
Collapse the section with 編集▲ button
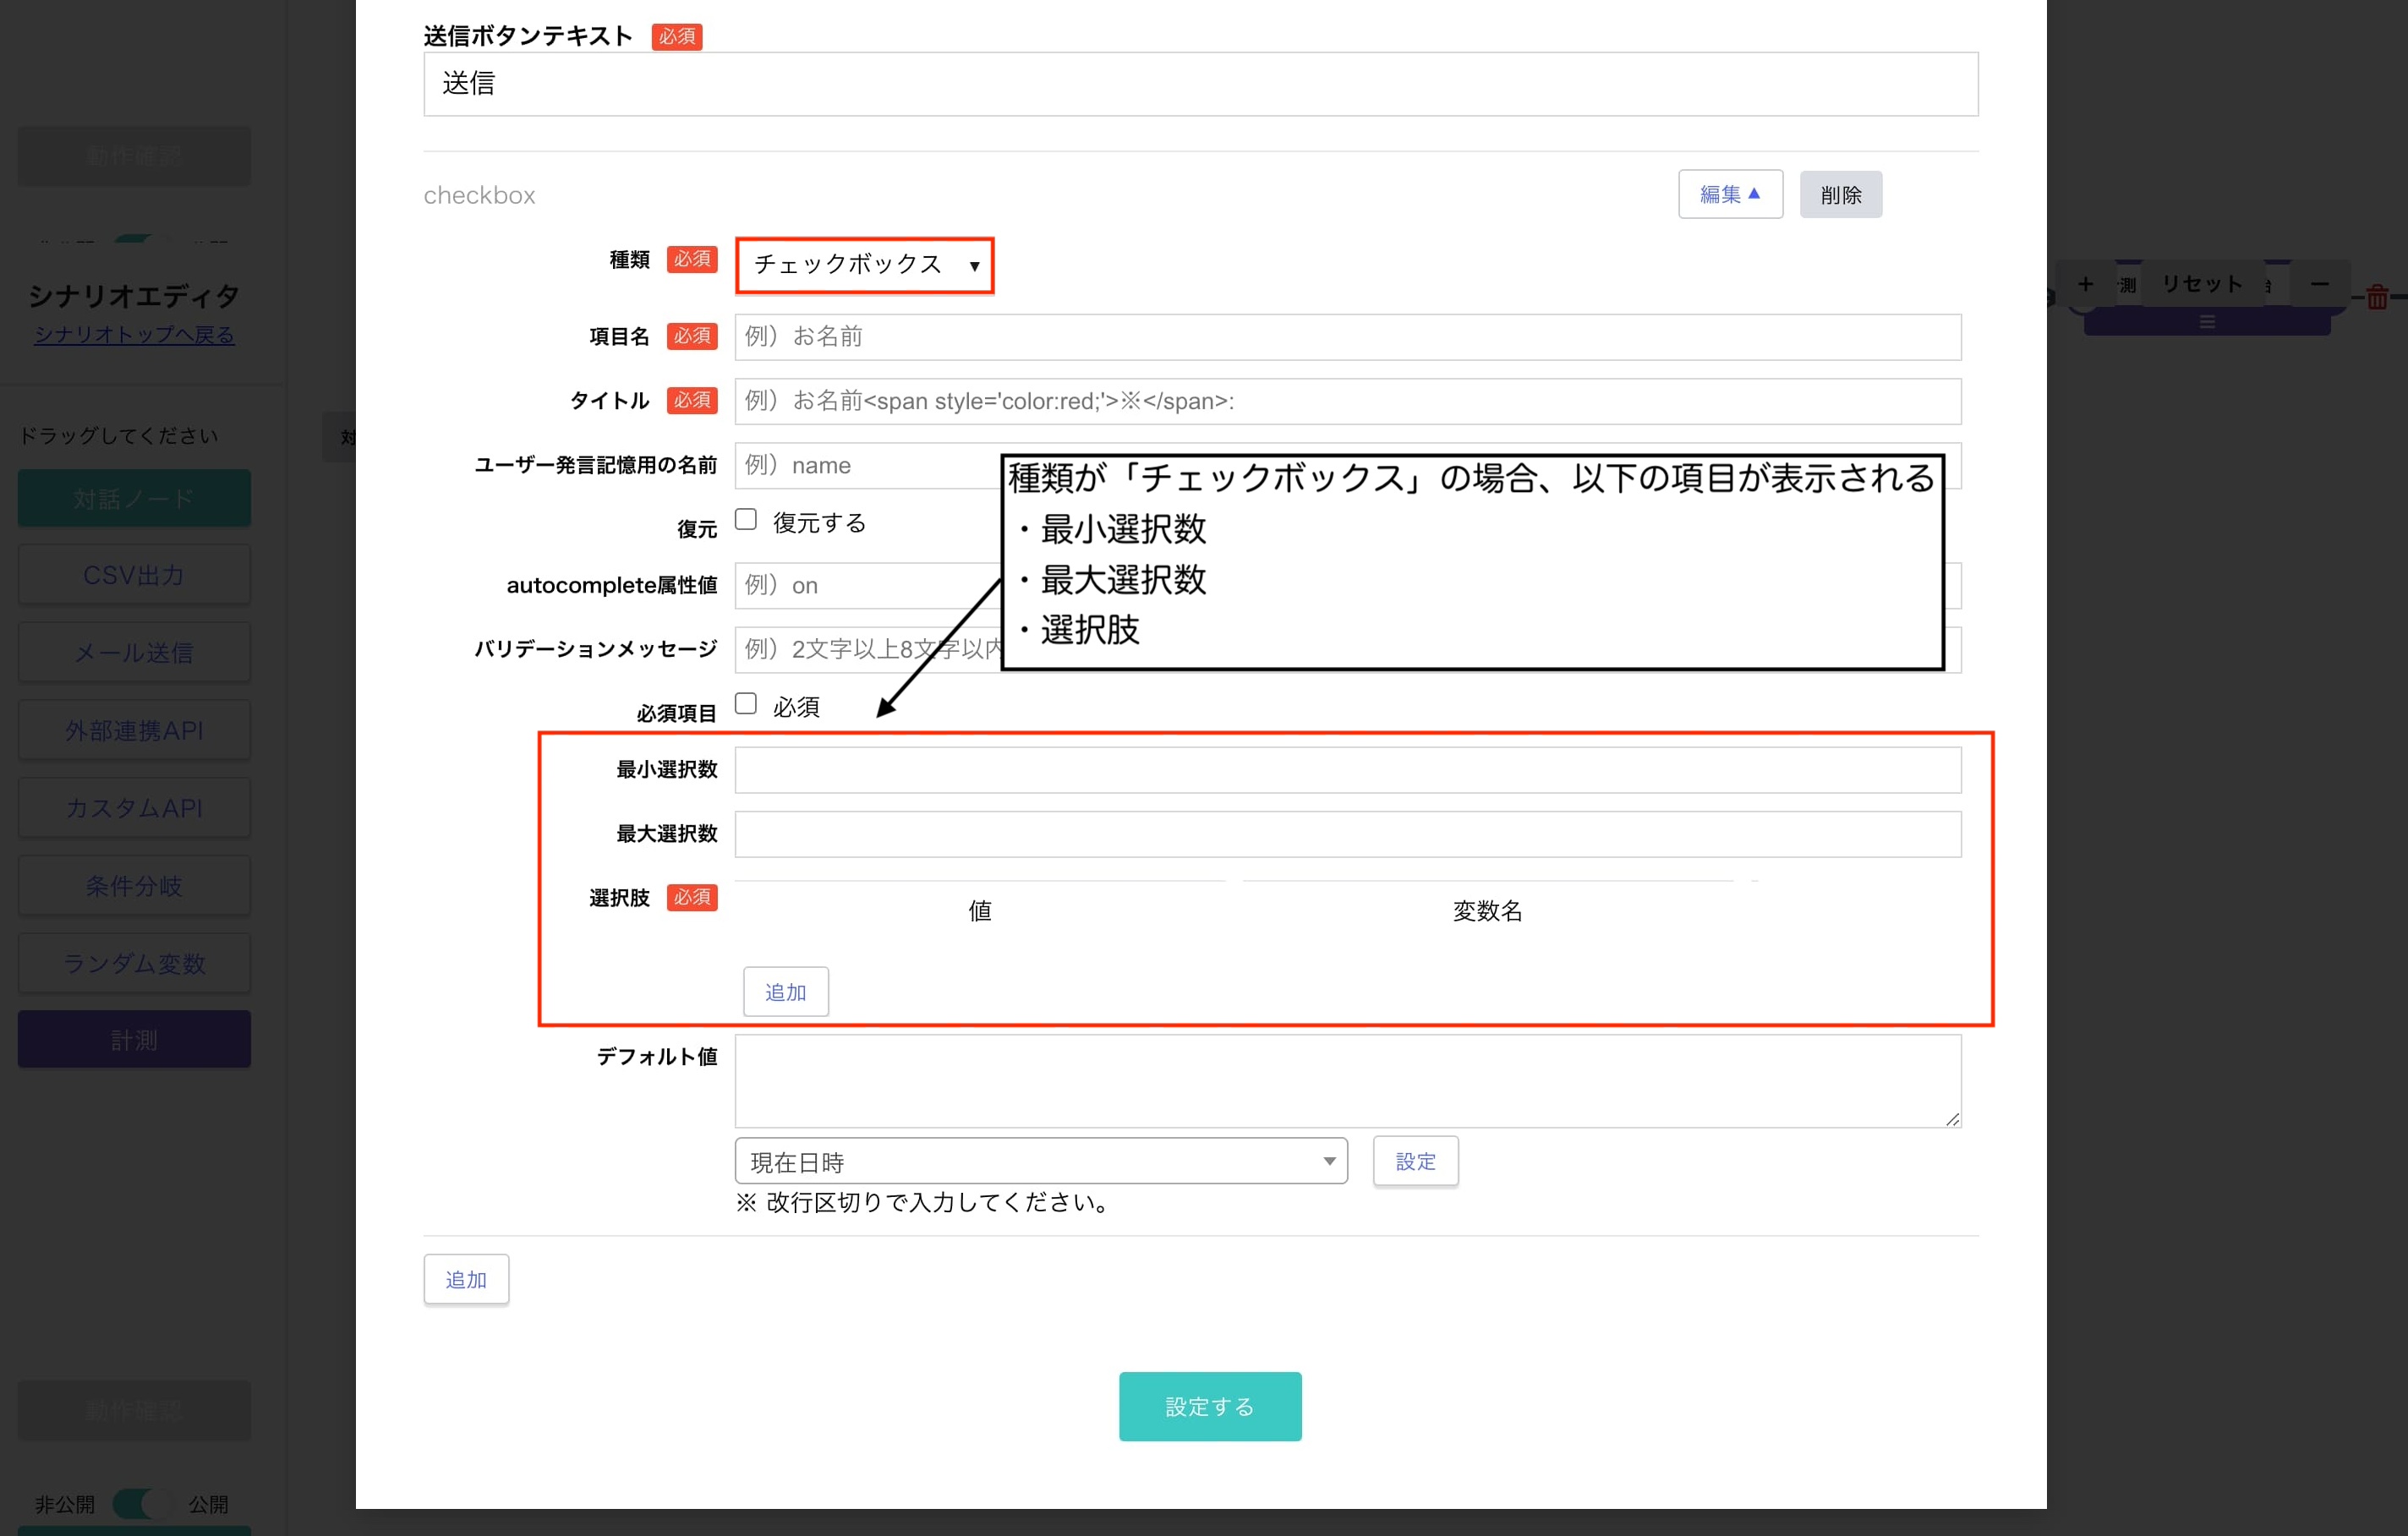(1730, 194)
